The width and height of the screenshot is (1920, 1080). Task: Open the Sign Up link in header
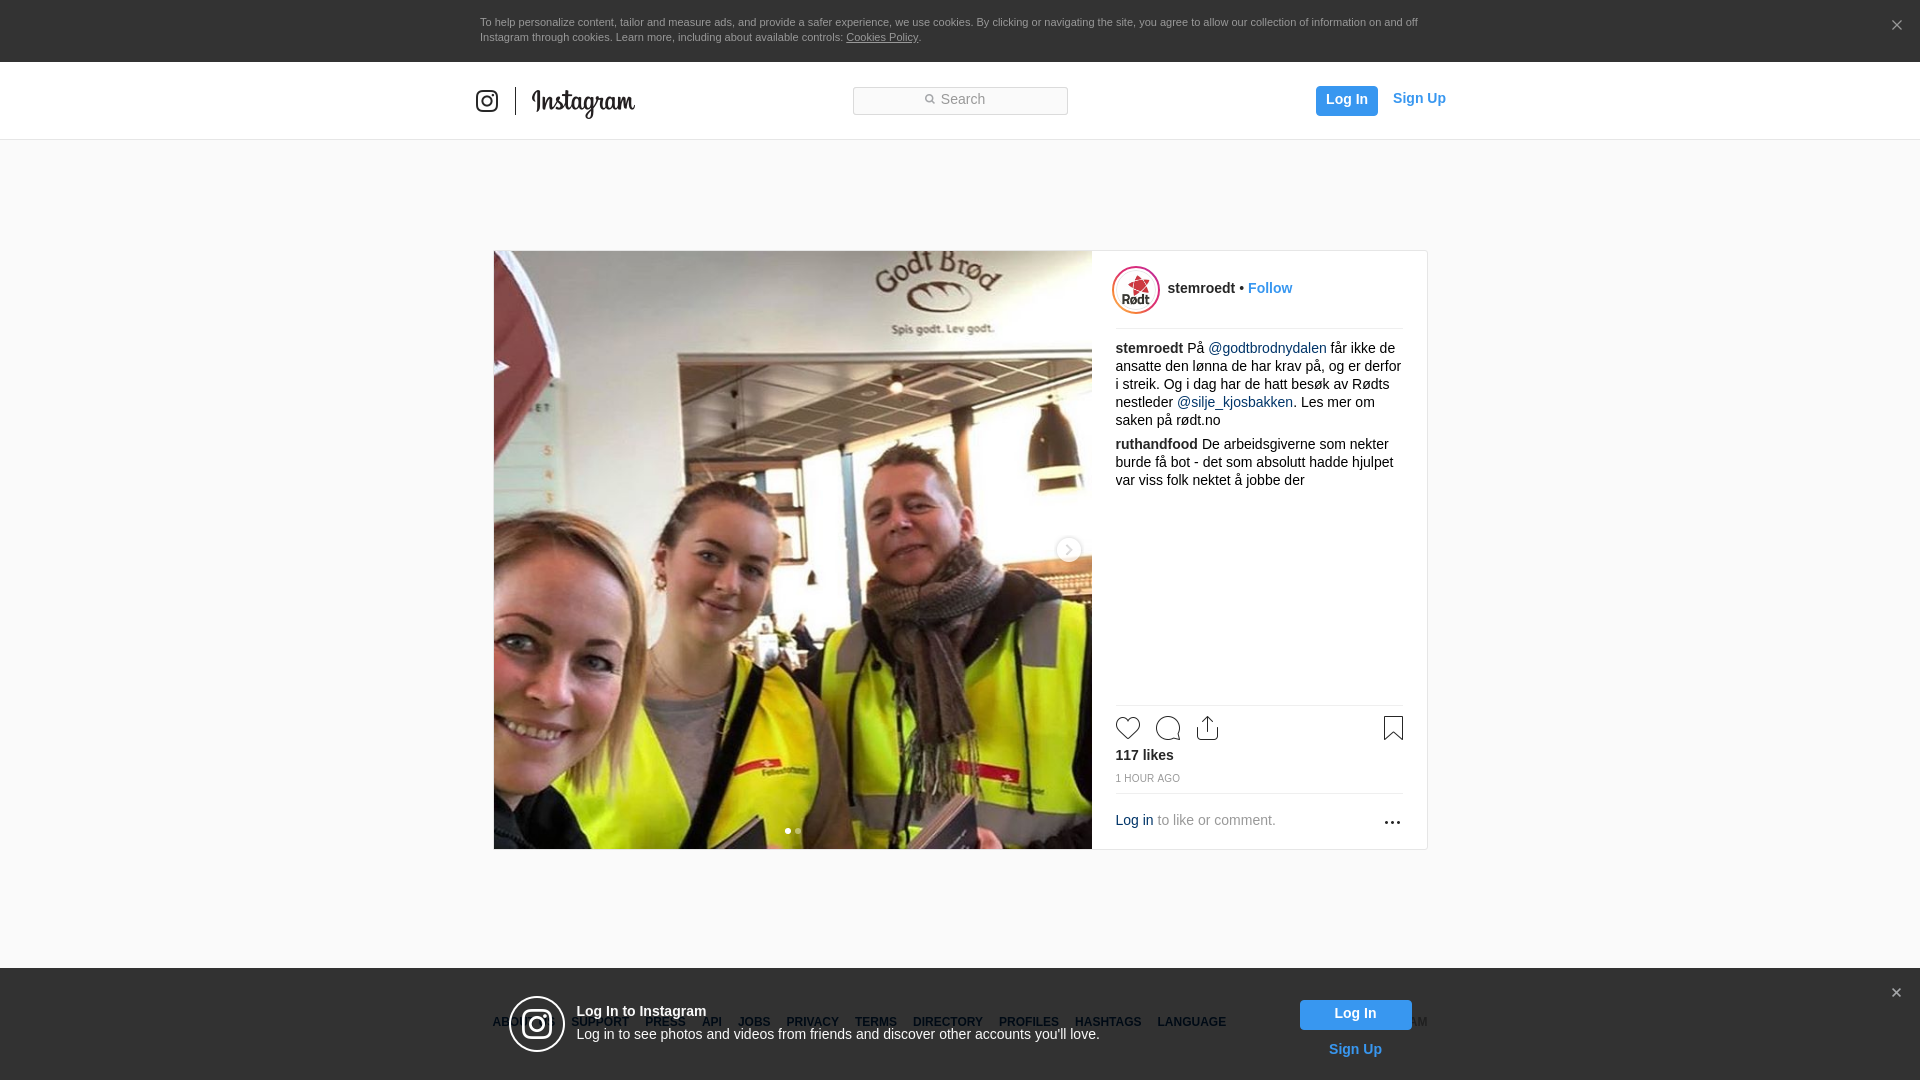pyautogui.click(x=1419, y=98)
